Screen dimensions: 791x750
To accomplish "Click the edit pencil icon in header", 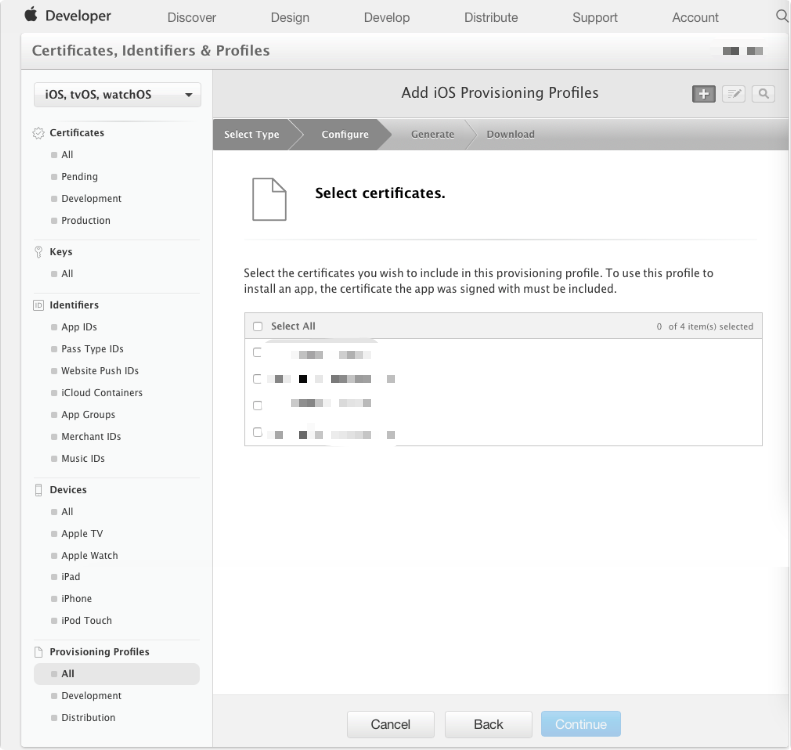I will pos(734,94).
